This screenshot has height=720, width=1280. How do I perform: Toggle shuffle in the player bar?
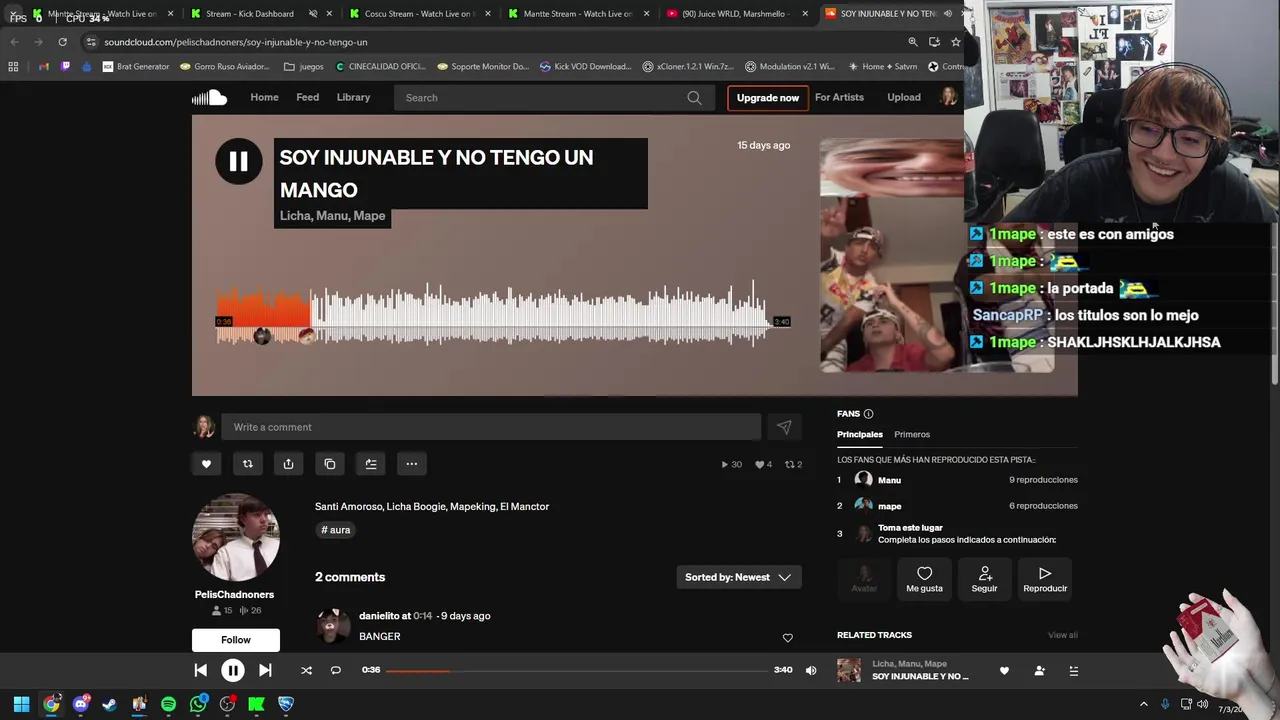(x=306, y=670)
